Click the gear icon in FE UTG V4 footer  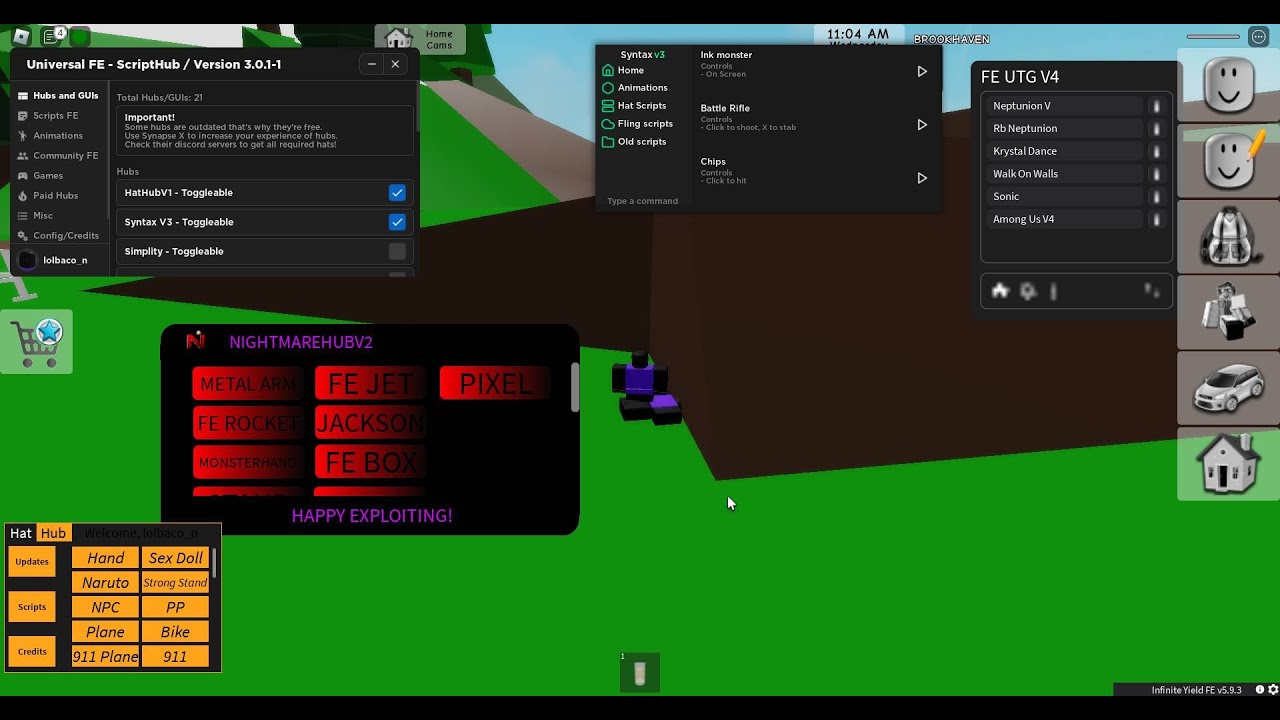(1028, 291)
